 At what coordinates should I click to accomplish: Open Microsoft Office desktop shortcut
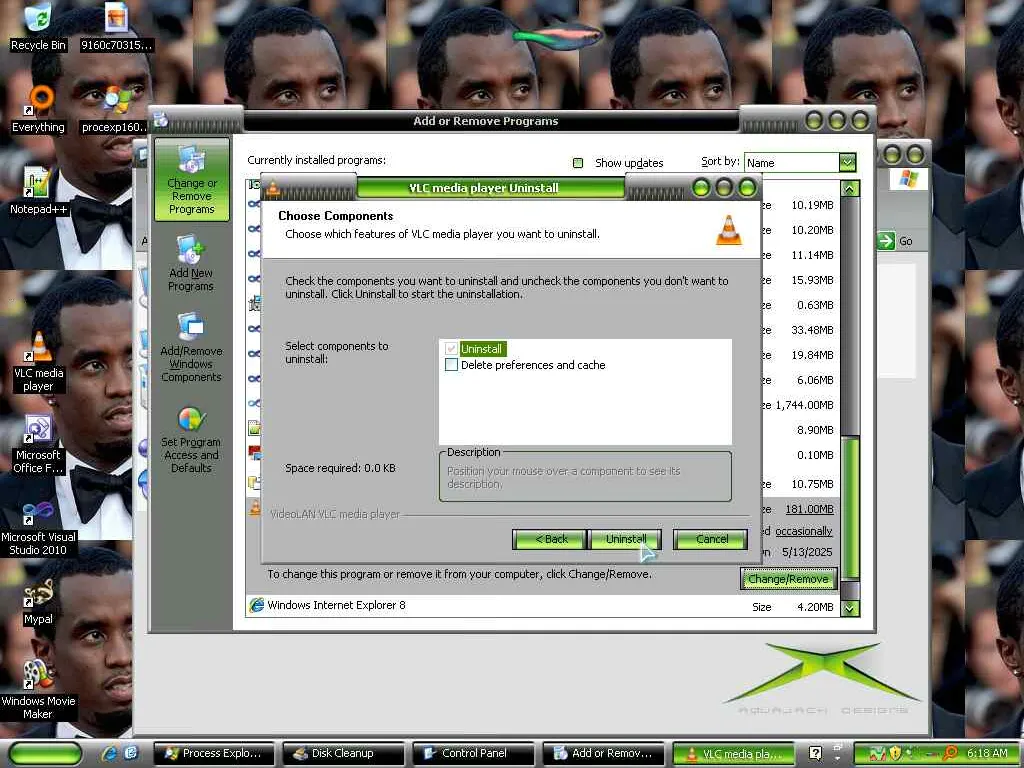click(38, 444)
